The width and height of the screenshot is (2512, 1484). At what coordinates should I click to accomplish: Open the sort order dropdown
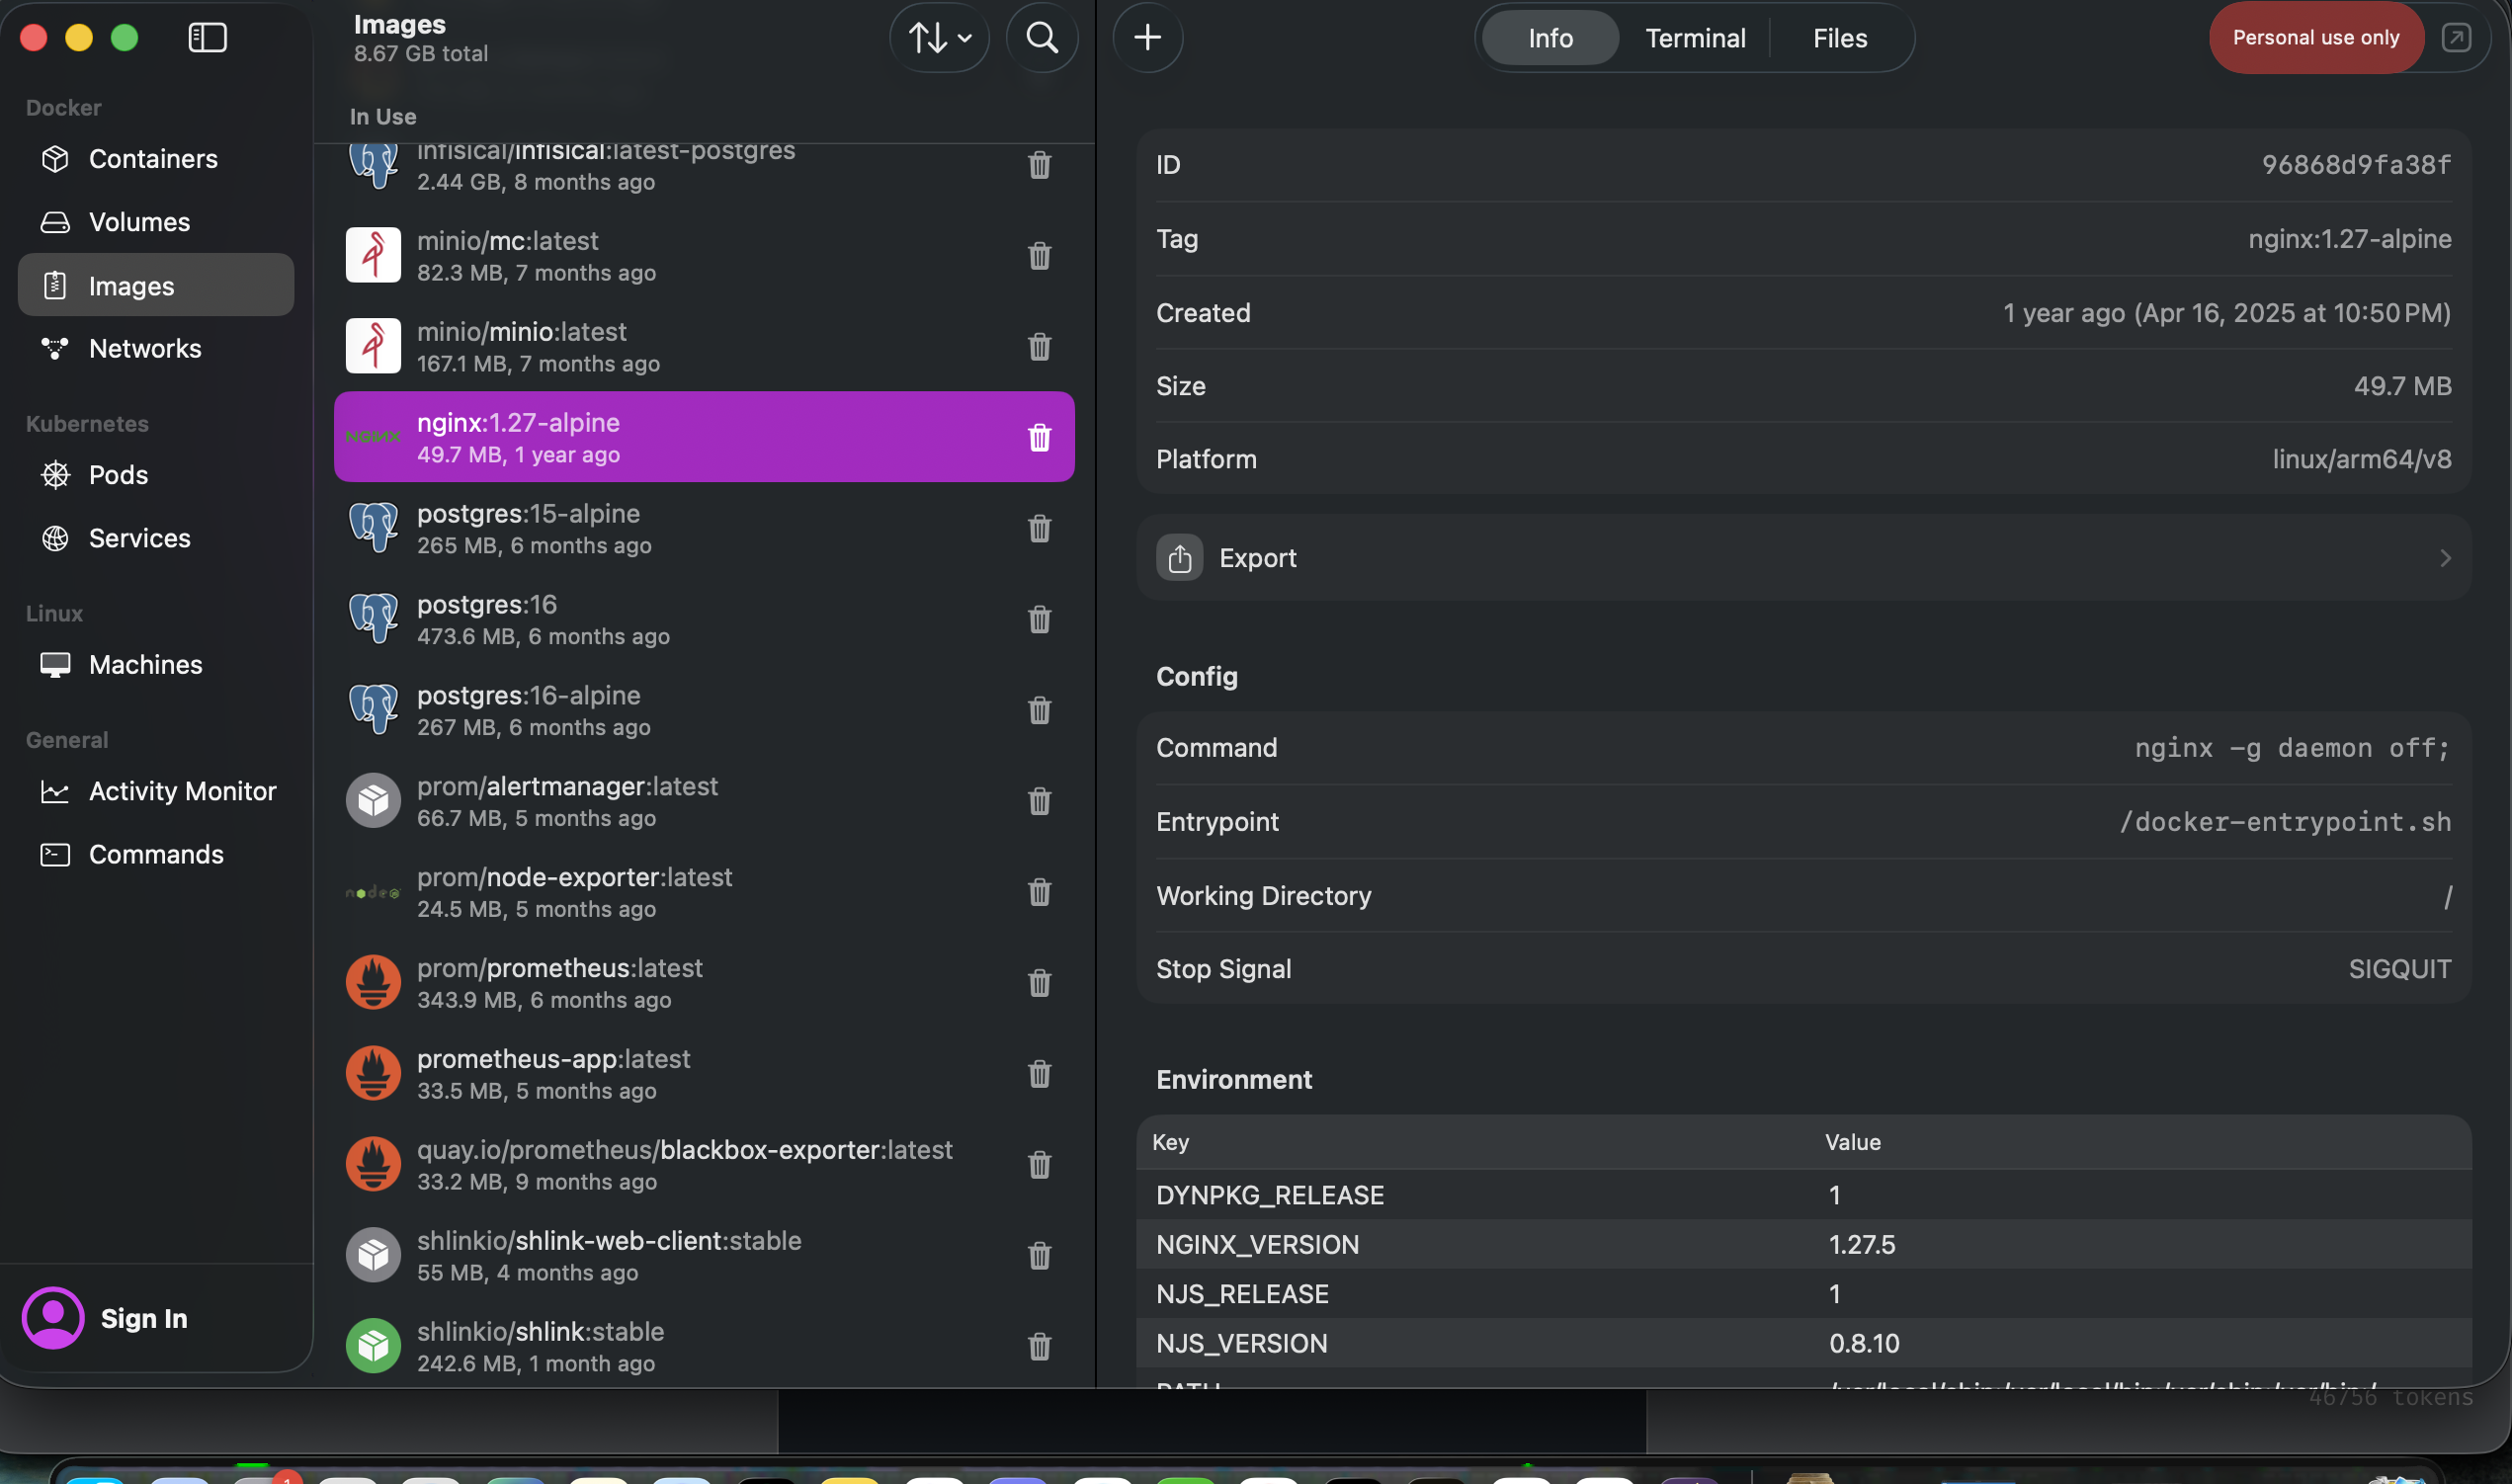pos(938,38)
